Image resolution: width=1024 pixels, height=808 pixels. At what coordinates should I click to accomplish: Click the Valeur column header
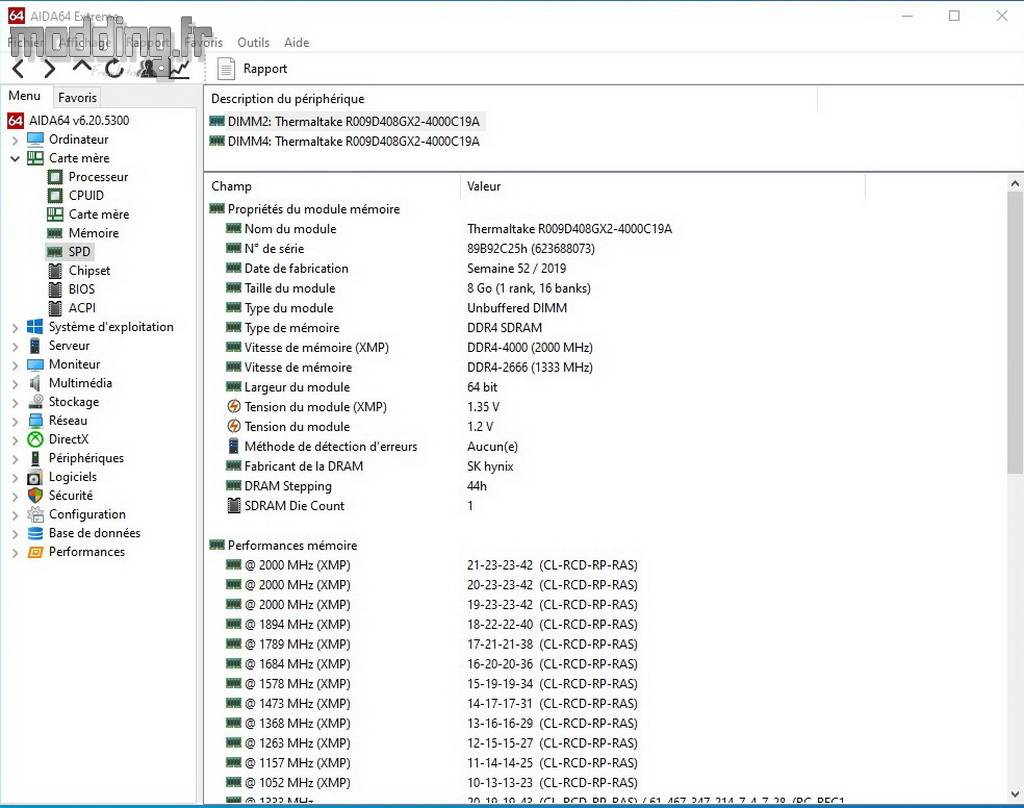pos(663,186)
